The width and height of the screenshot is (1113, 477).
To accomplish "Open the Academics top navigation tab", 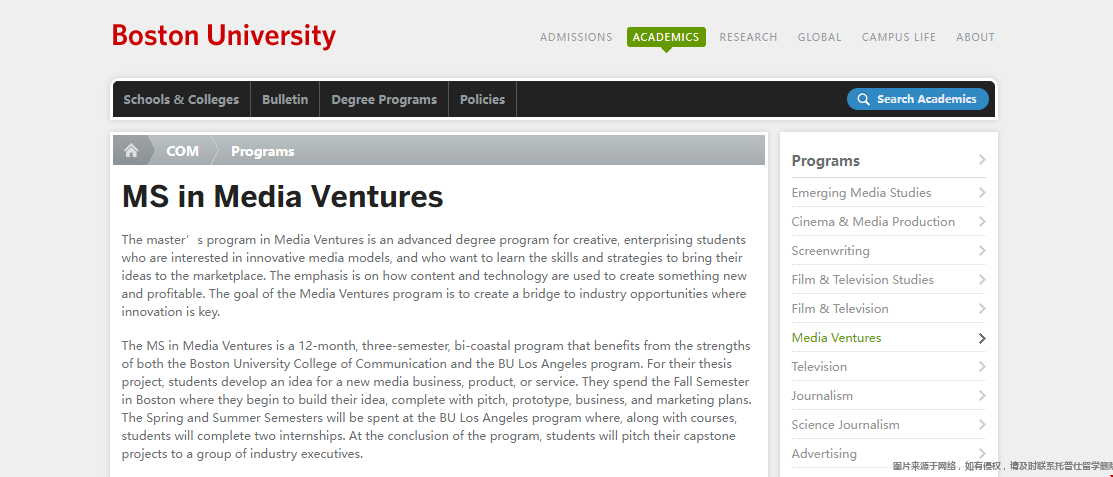I will tap(666, 37).
